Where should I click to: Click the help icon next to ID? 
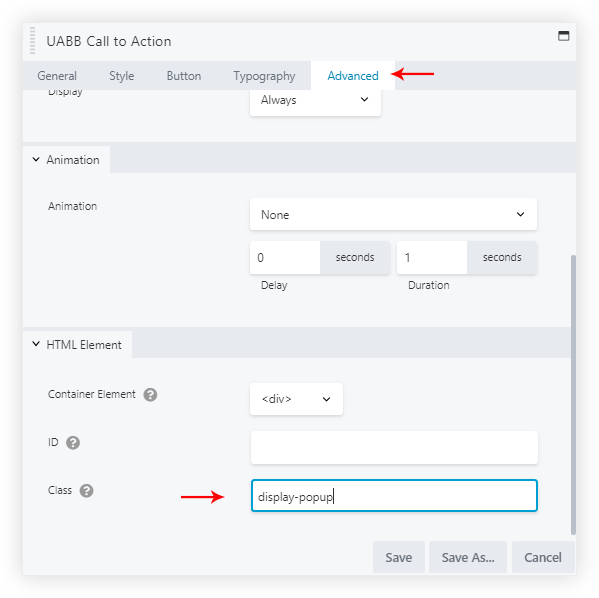(x=73, y=443)
